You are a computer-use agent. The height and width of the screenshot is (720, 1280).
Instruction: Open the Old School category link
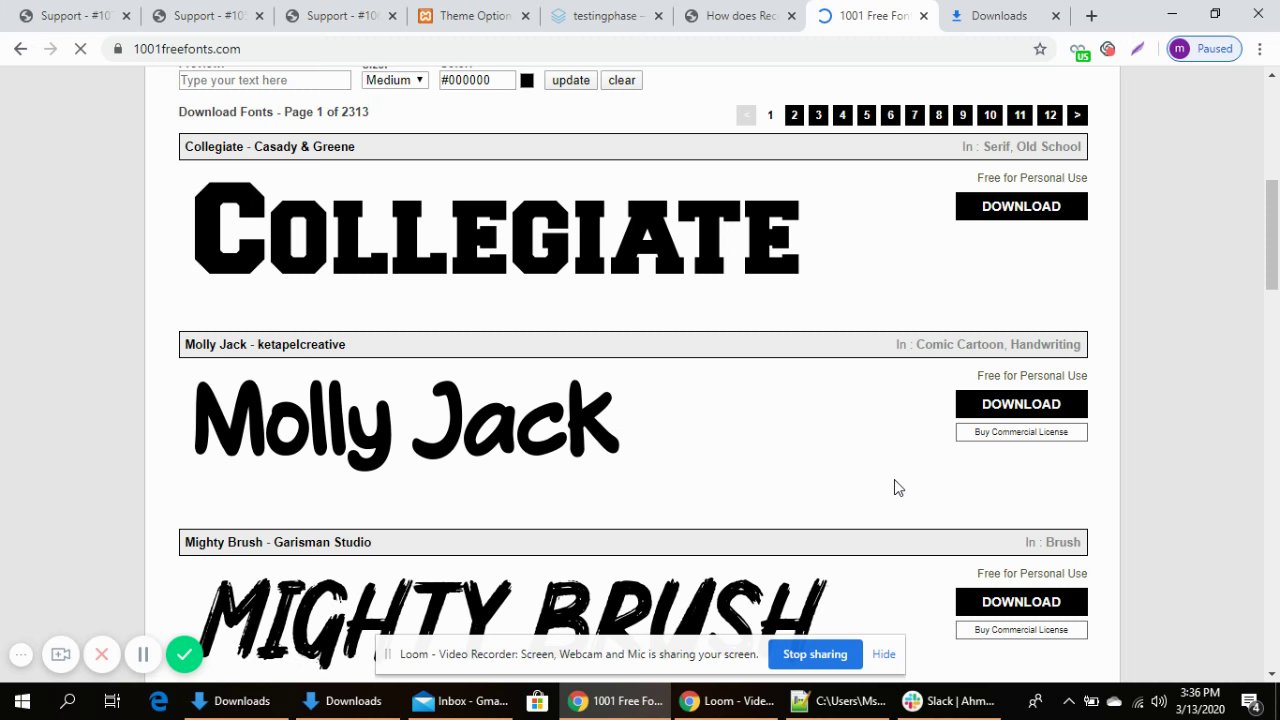pos(1048,146)
